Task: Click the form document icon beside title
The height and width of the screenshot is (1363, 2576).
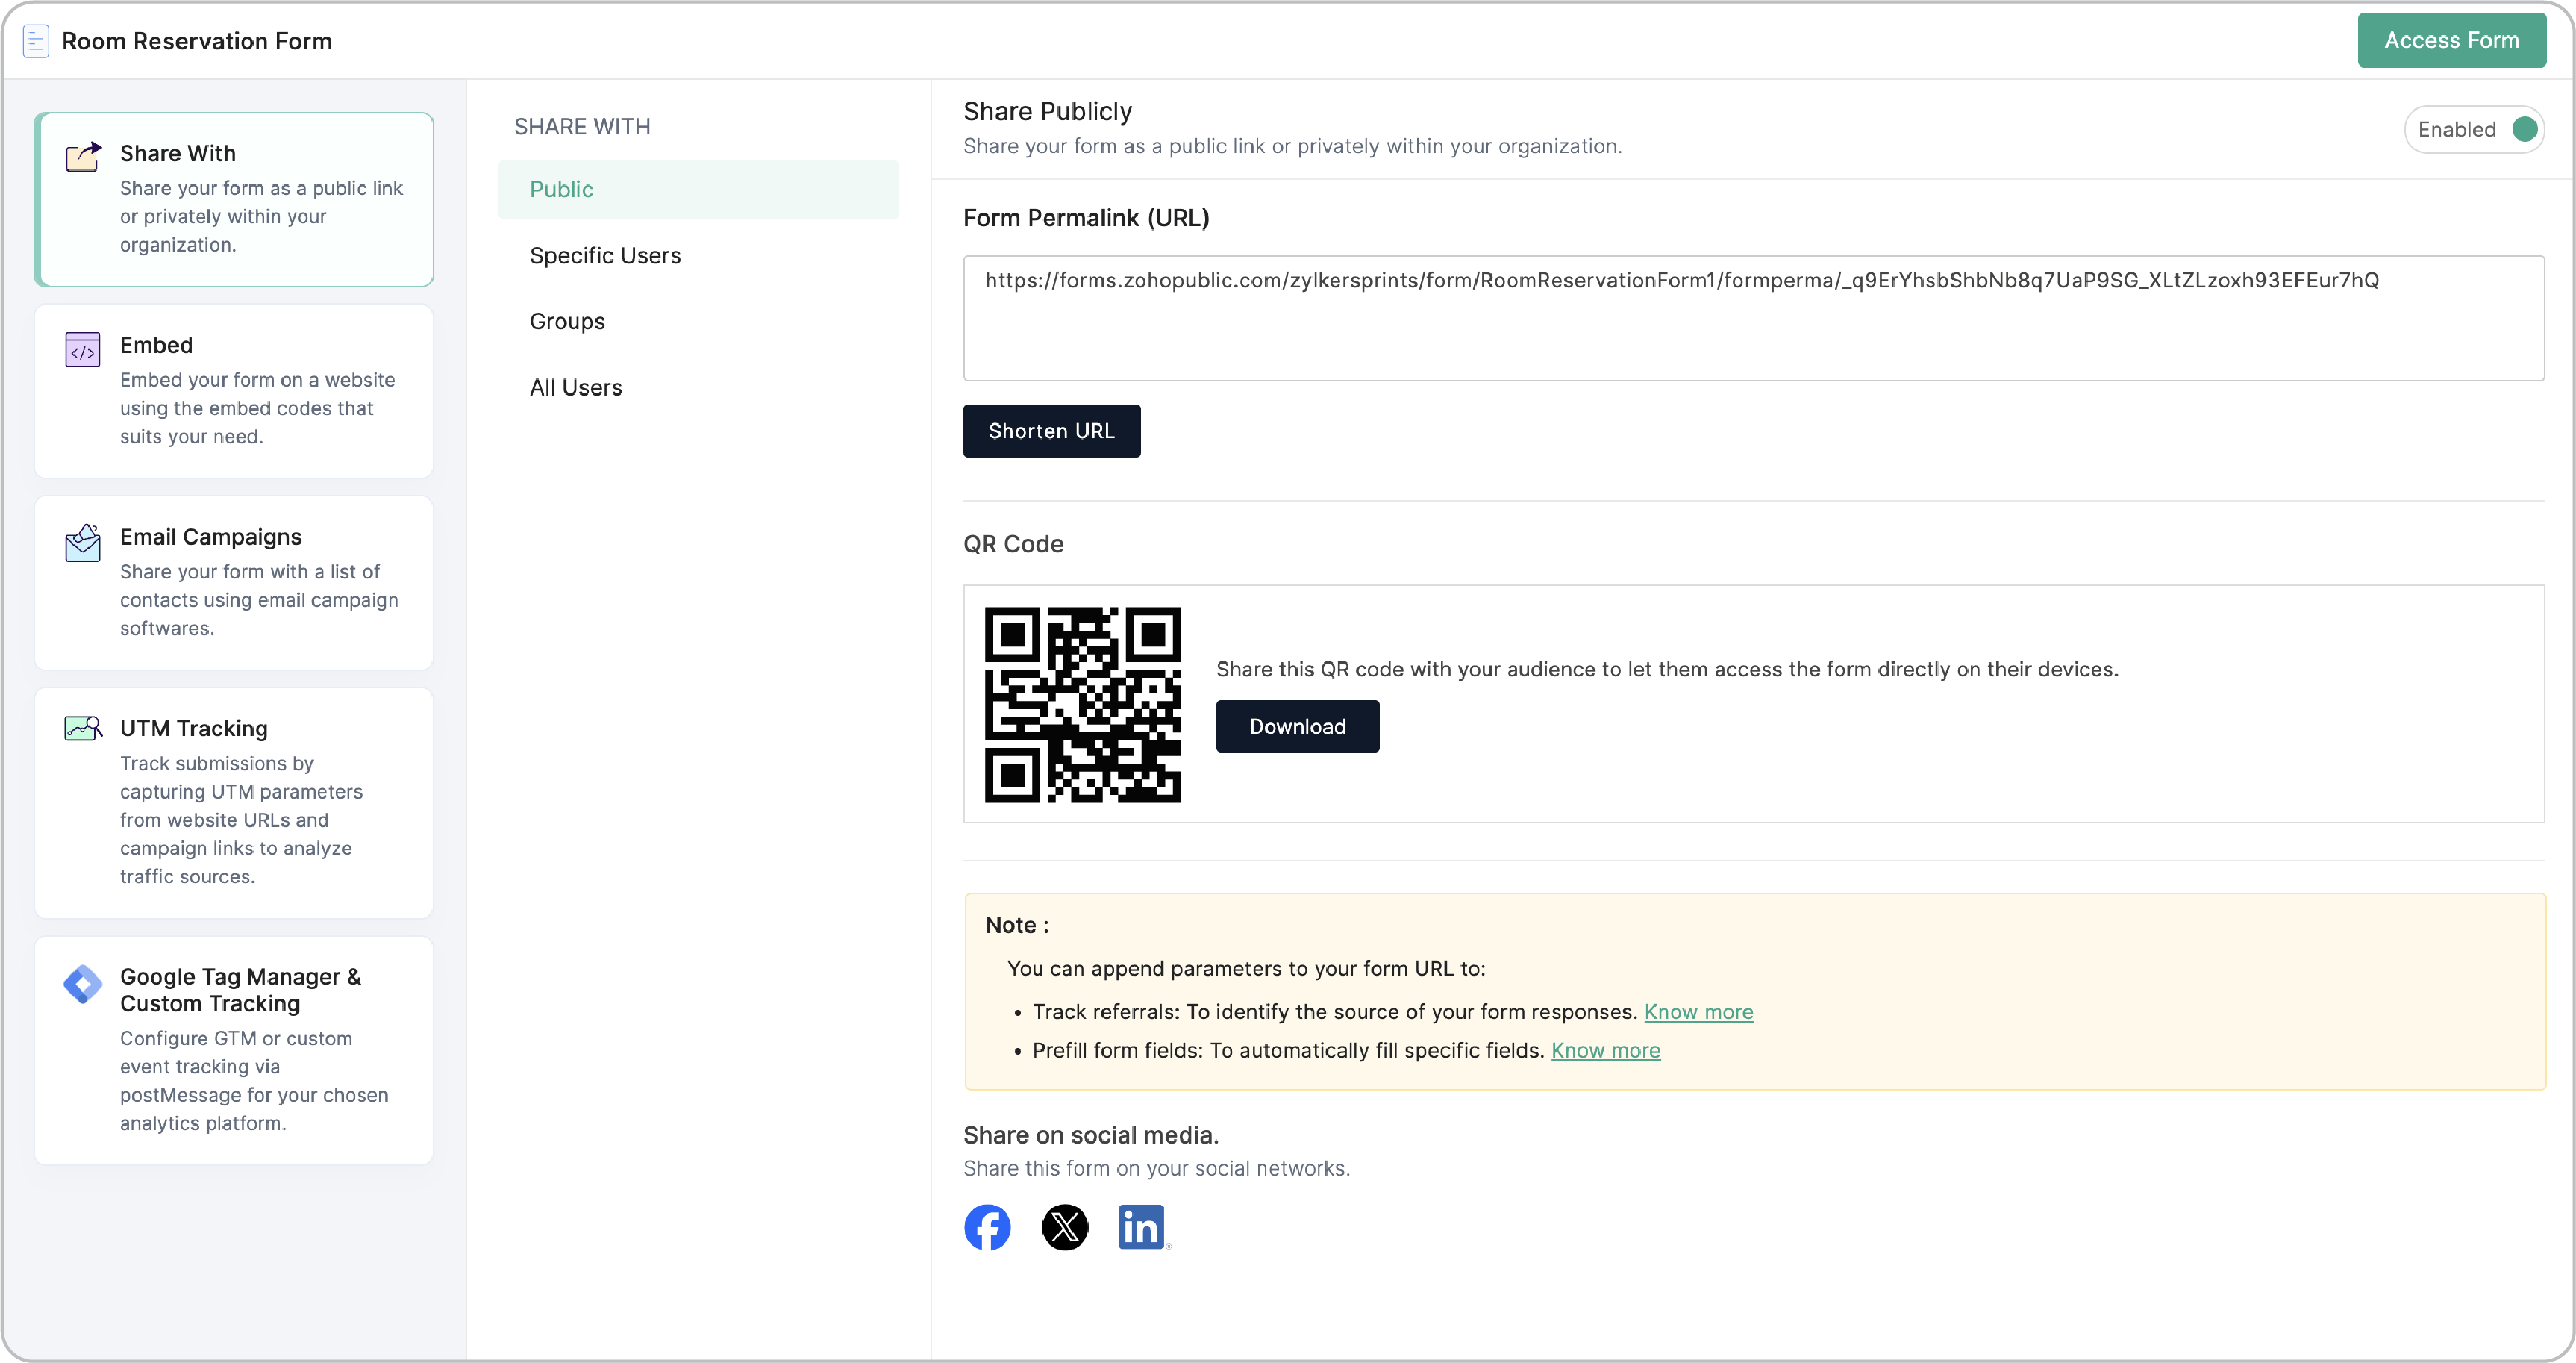Action: click(36, 41)
